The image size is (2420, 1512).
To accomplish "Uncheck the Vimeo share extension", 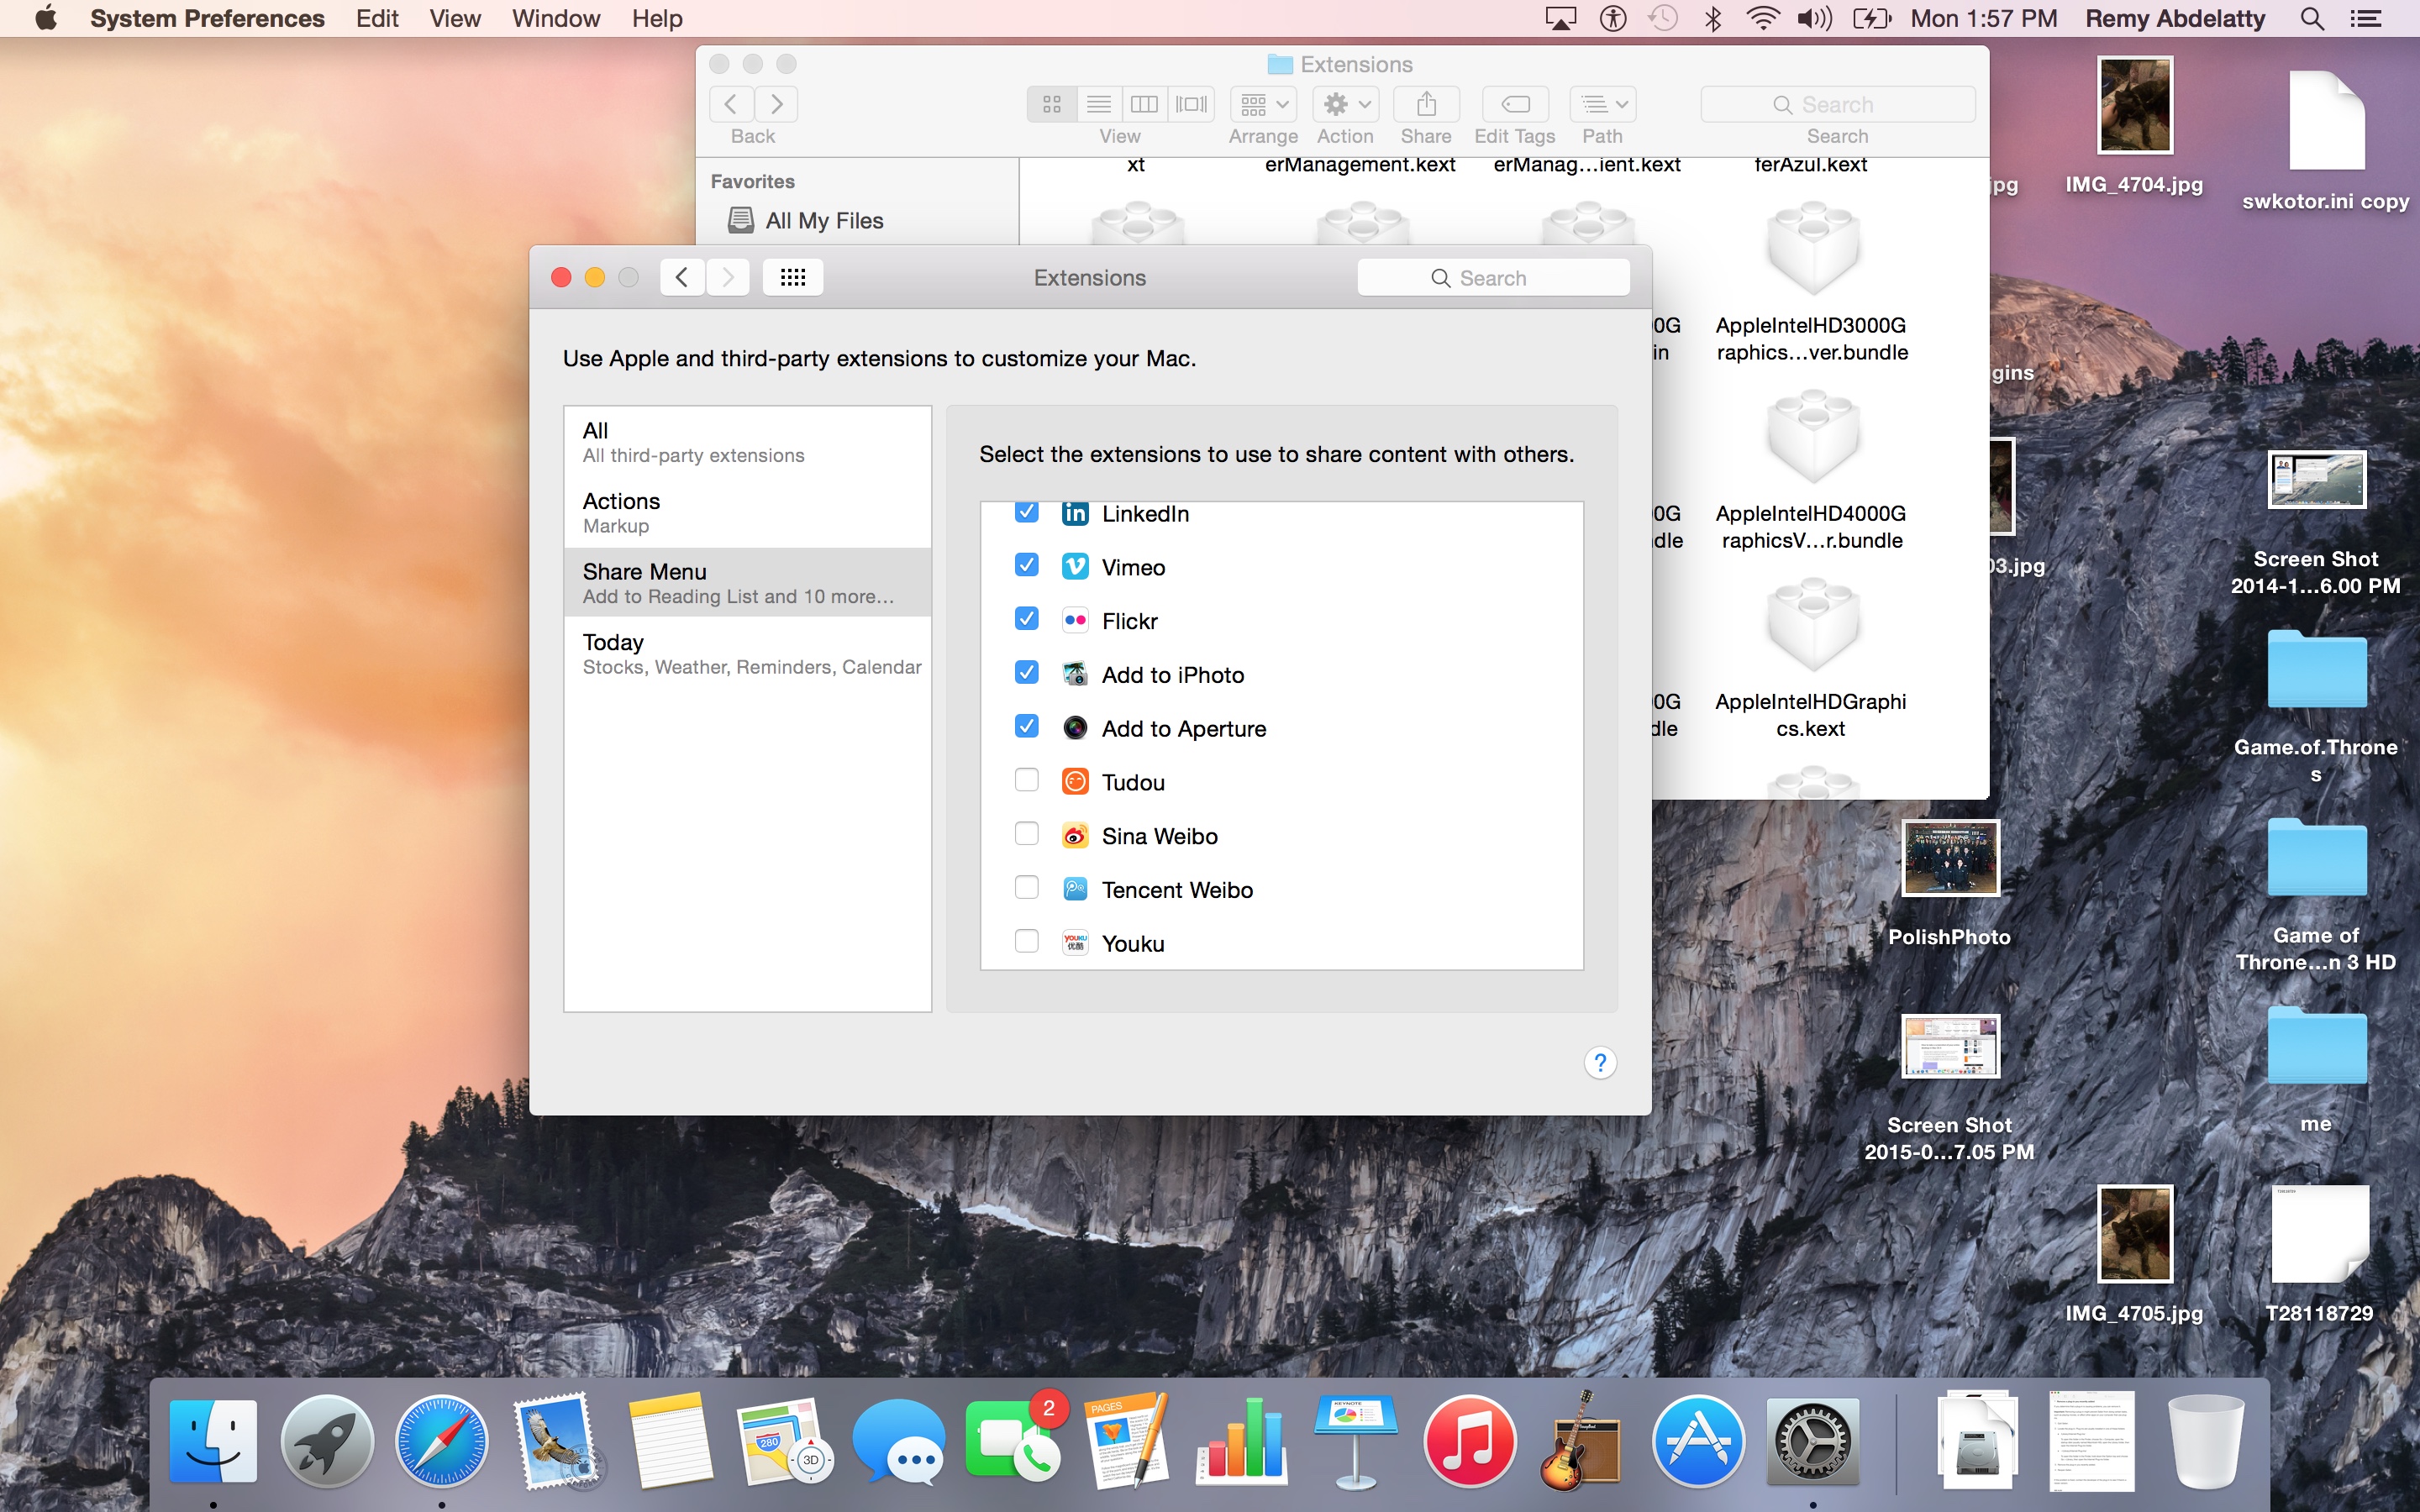I will [x=1026, y=565].
